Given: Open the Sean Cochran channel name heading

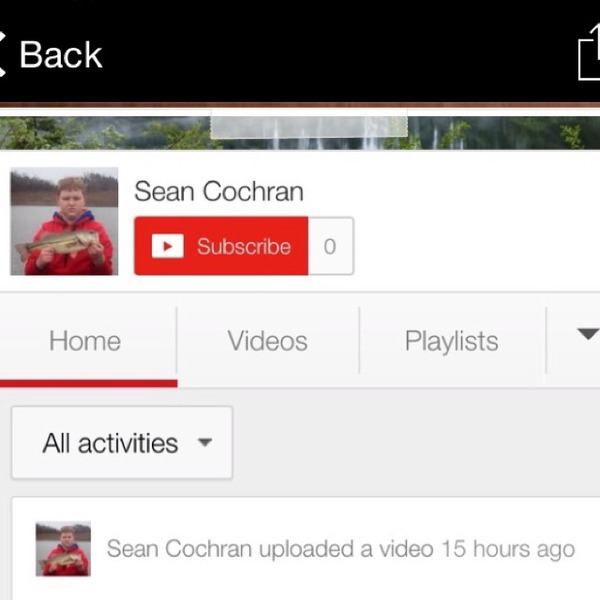Looking at the screenshot, I should click(x=219, y=191).
